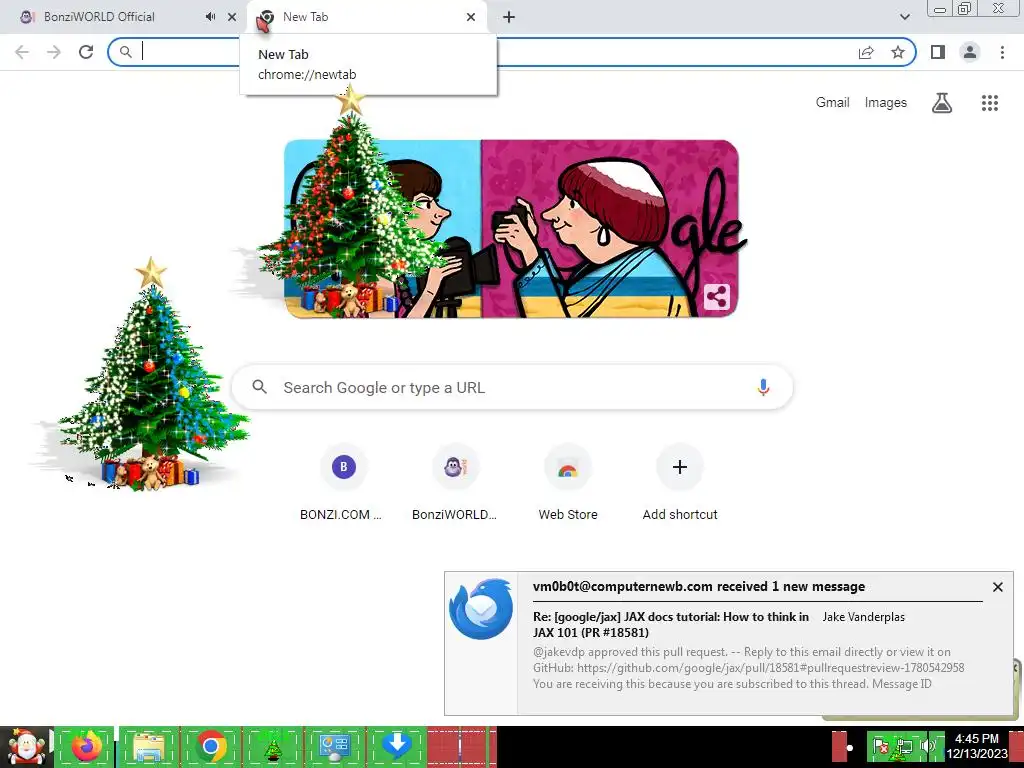Open the Christmas tree app in the taskbar
The width and height of the screenshot is (1024, 768).
272,747
